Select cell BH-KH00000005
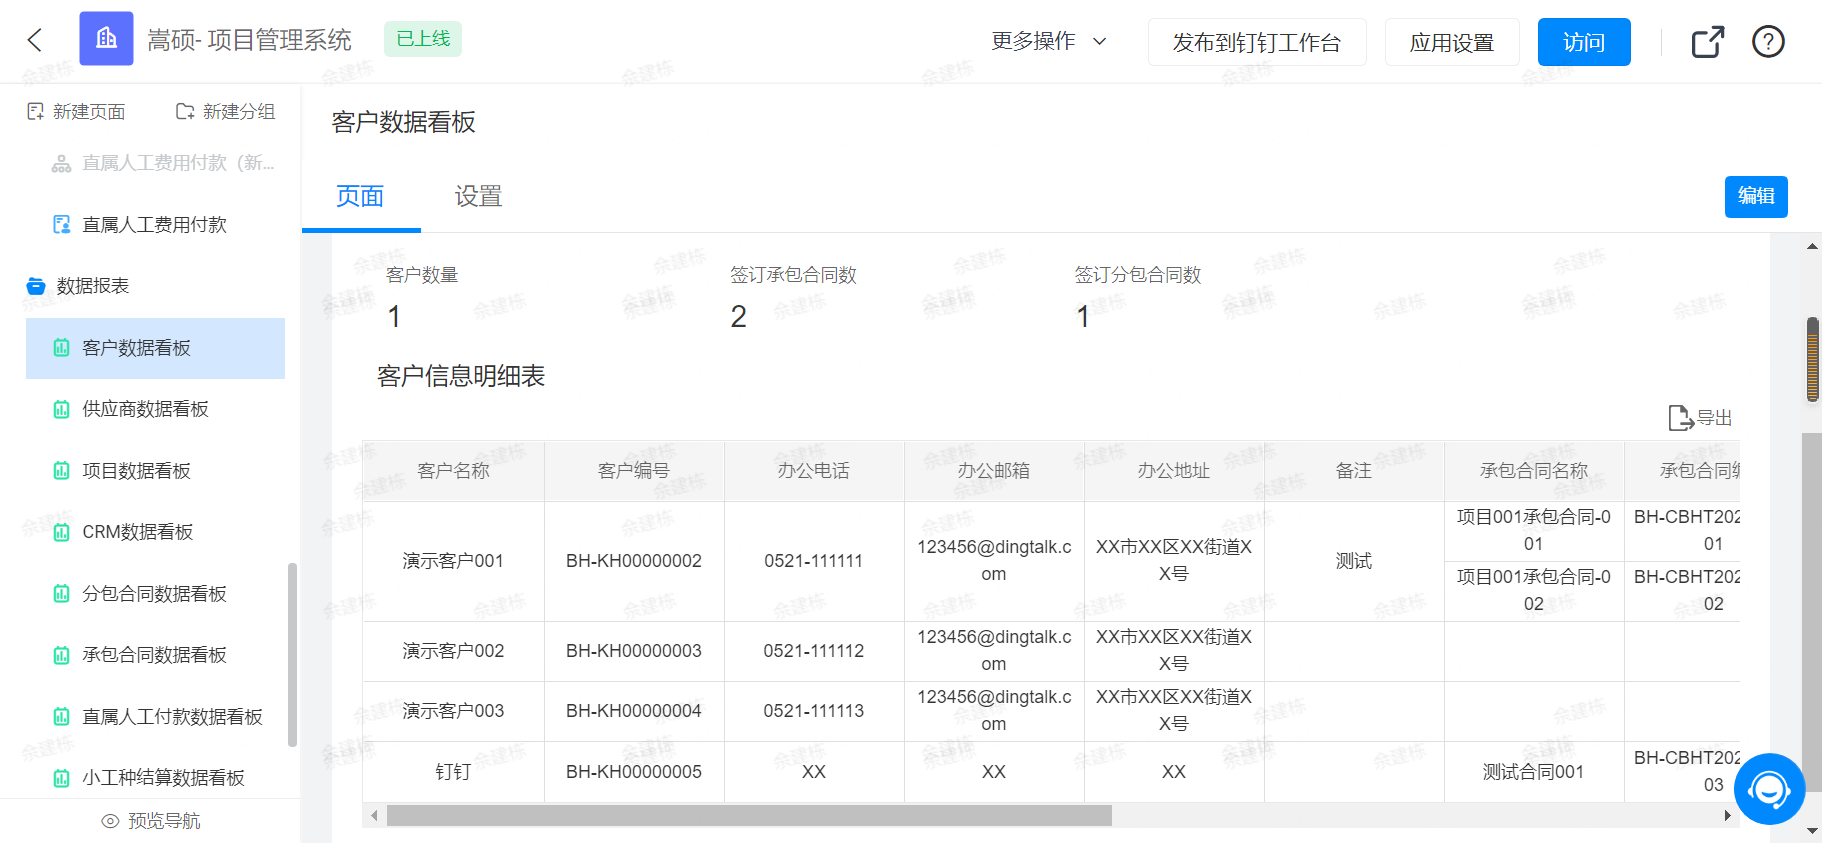 [x=634, y=772]
